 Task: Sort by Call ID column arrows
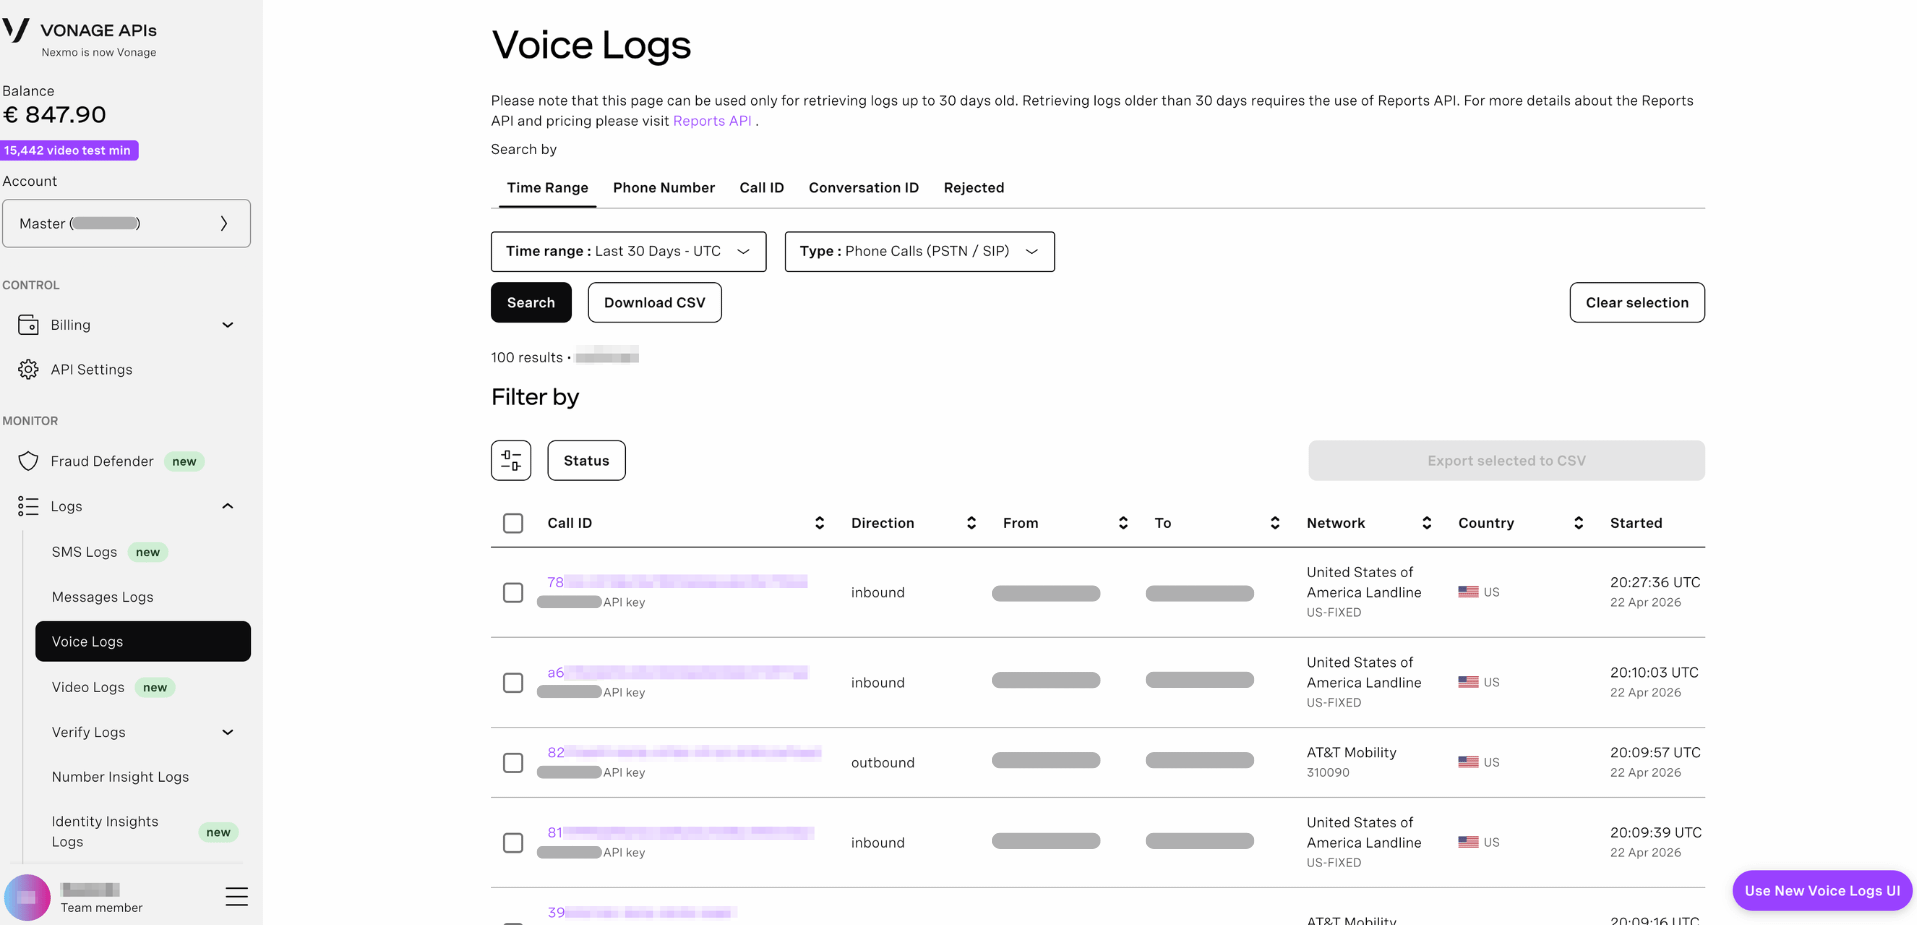pos(820,523)
